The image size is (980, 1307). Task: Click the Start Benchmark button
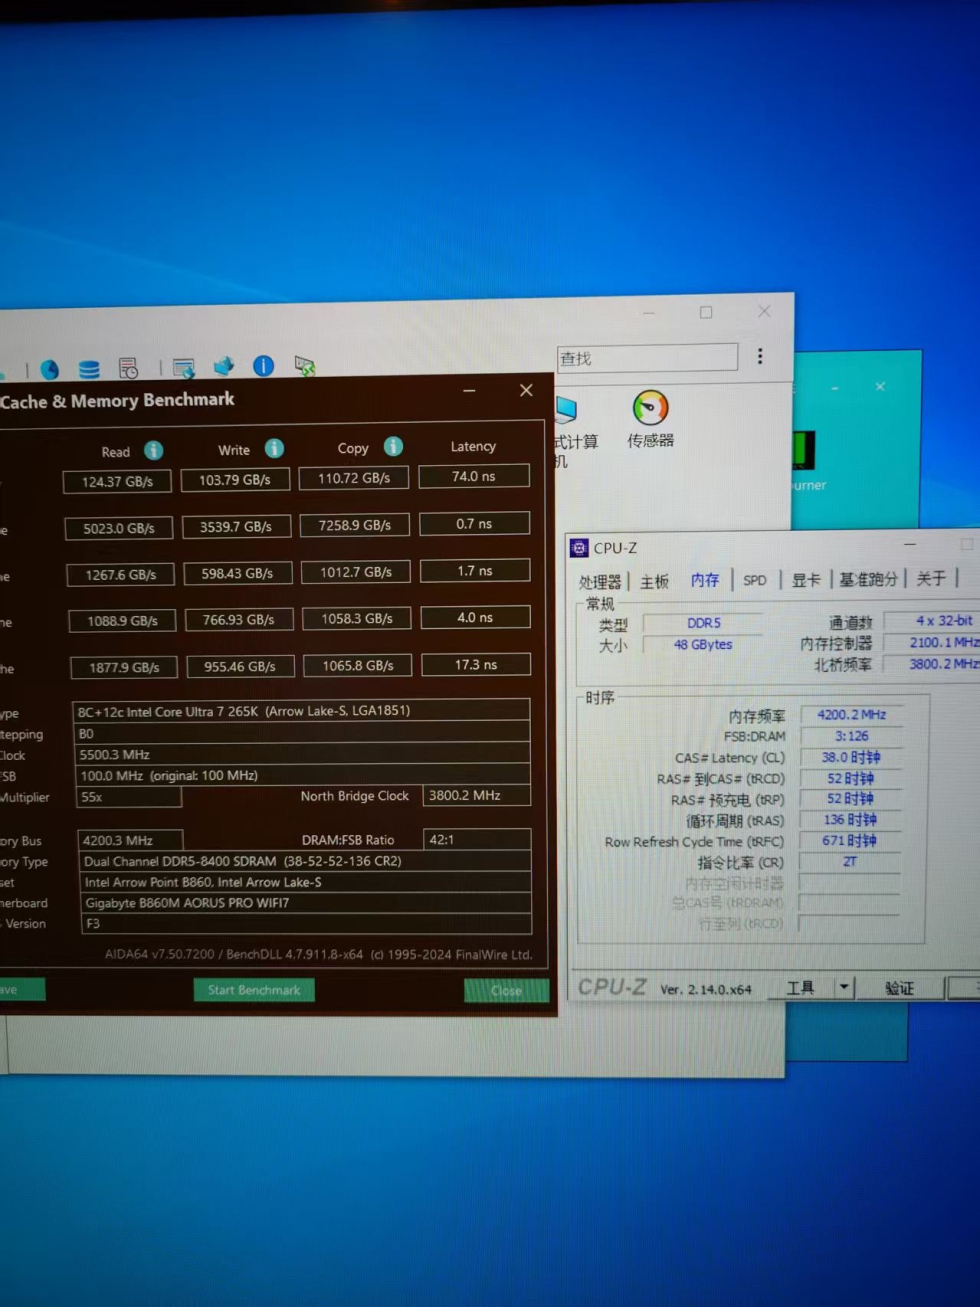[254, 990]
